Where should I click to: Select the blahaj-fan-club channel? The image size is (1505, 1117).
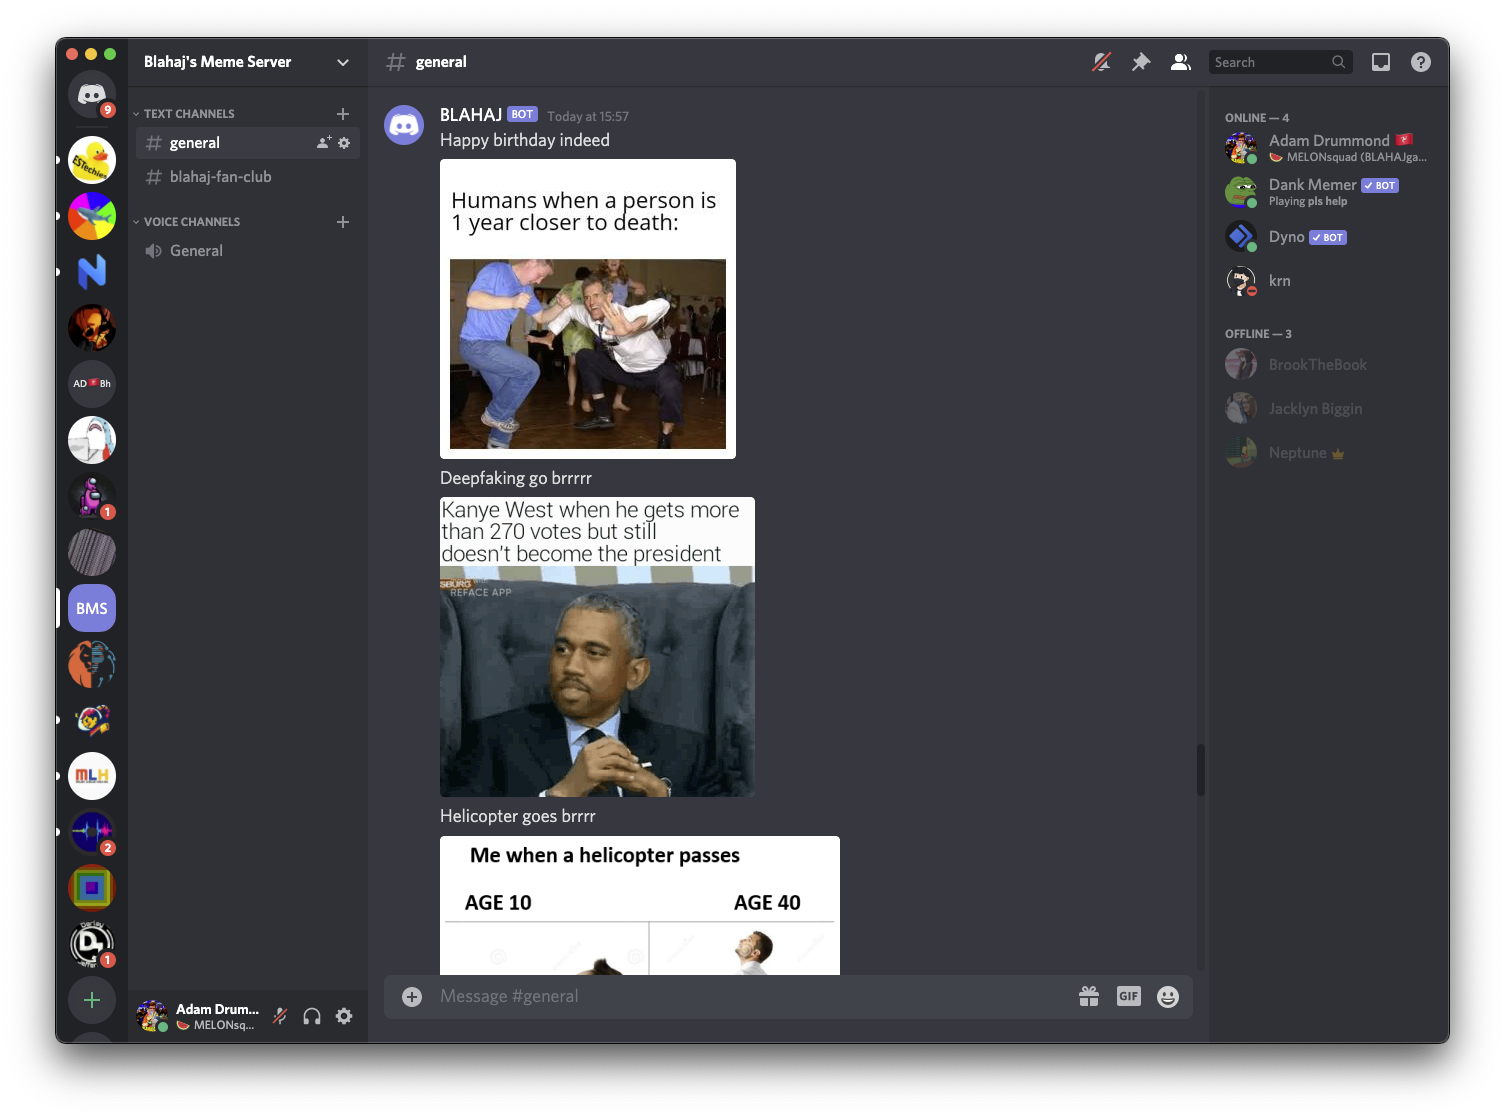click(248, 177)
